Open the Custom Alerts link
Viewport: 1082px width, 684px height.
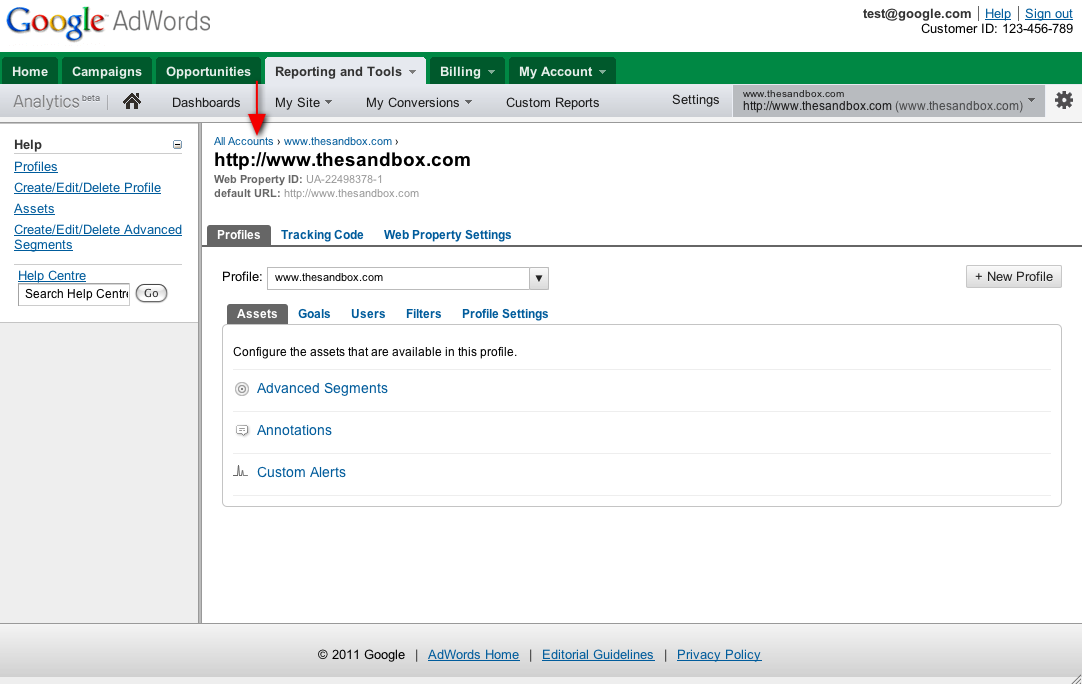tap(301, 472)
